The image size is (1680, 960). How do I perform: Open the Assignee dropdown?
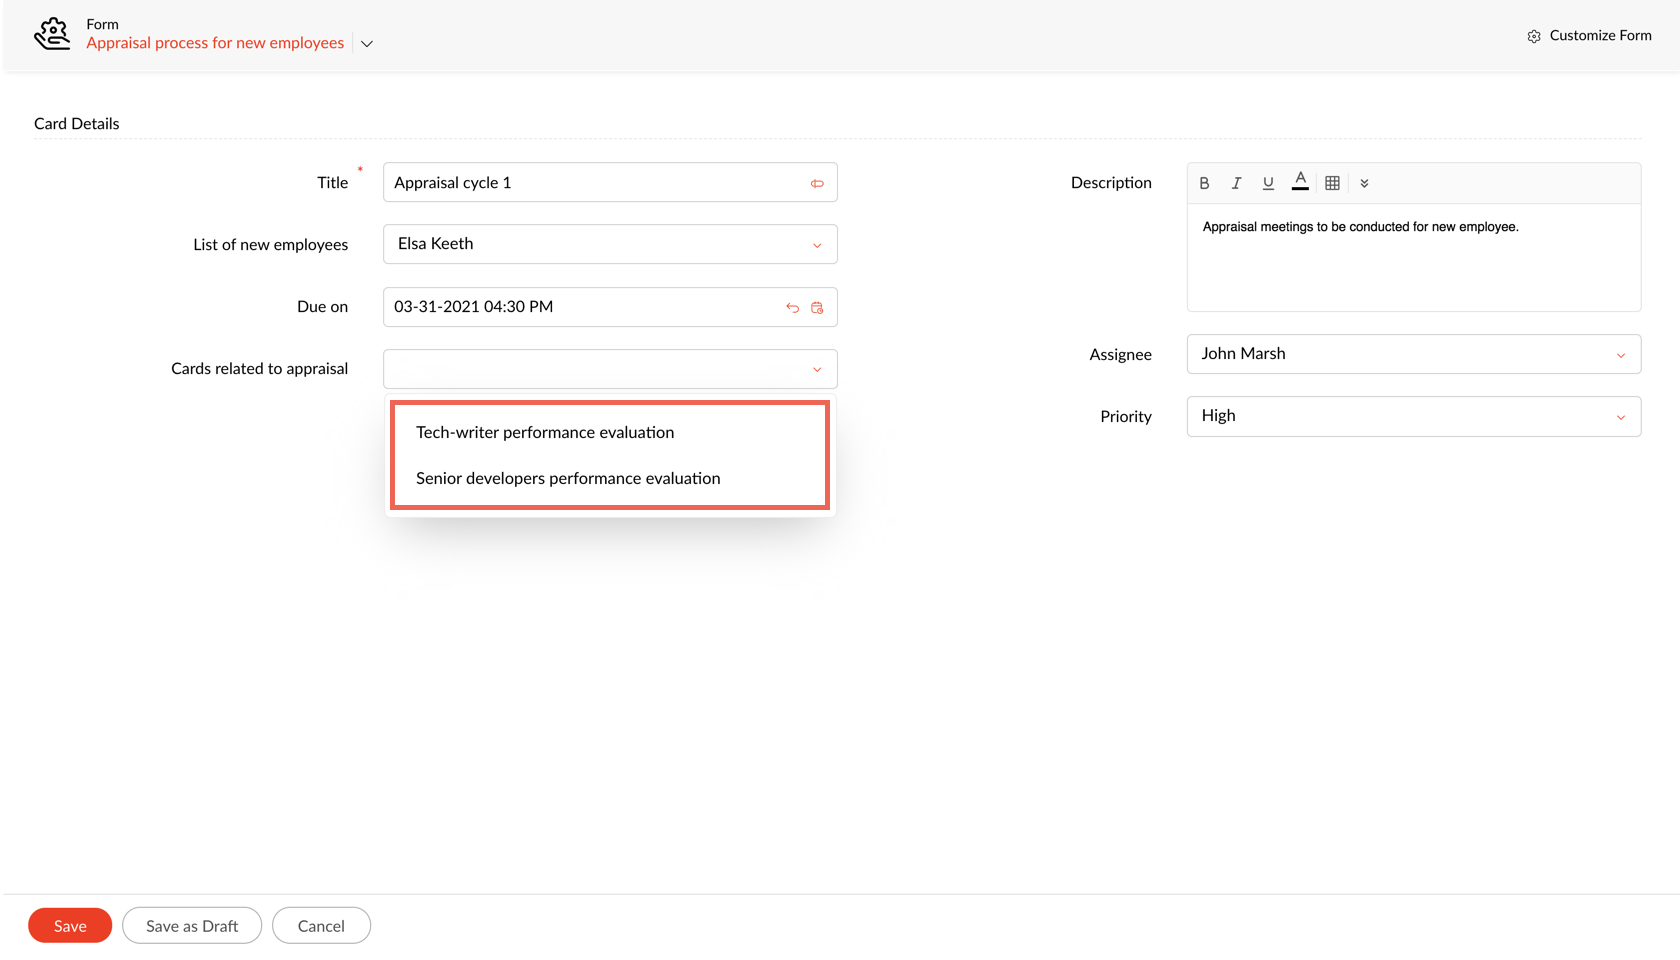(x=1412, y=355)
